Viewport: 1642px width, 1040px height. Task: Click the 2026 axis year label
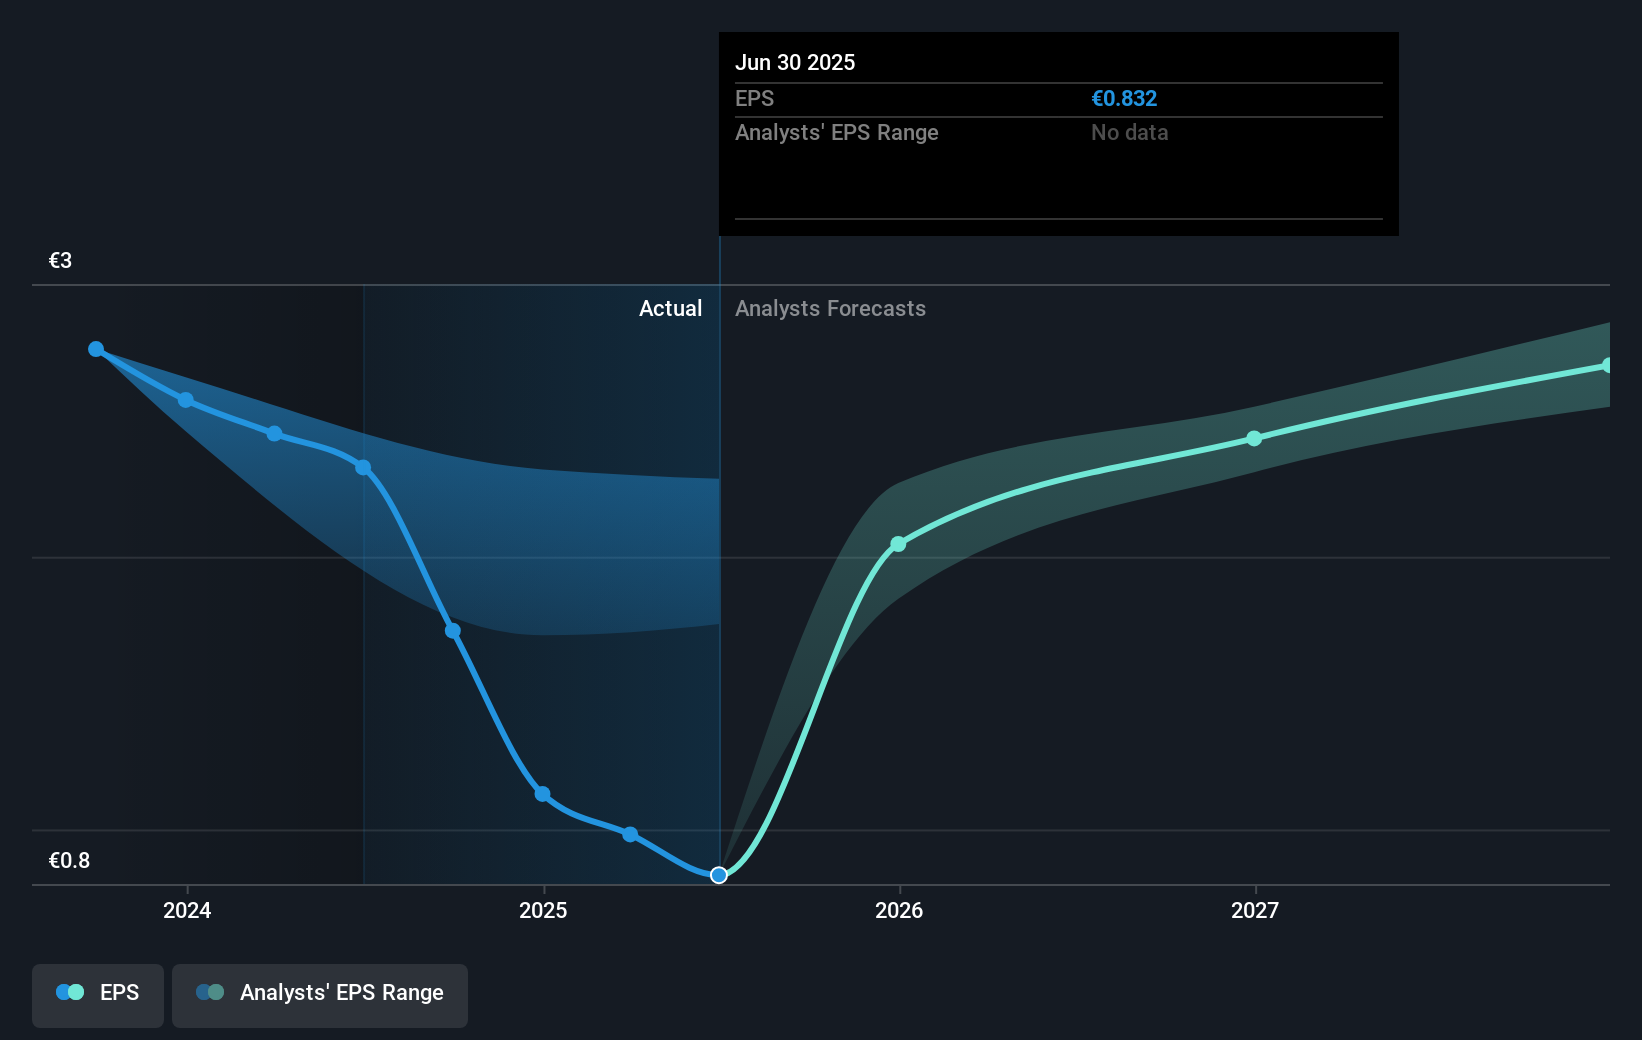(x=899, y=910)
